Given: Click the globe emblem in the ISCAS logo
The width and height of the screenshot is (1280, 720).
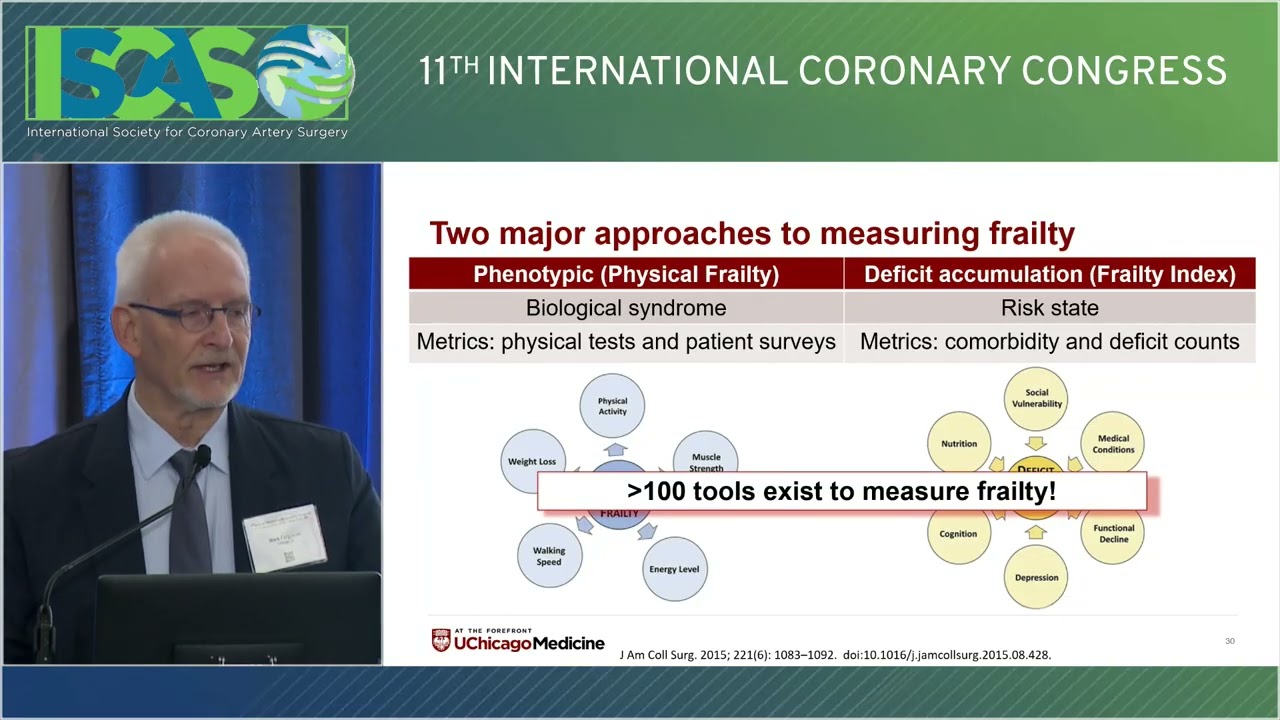Looking at the screenshot, I should (x=305, y=71).
